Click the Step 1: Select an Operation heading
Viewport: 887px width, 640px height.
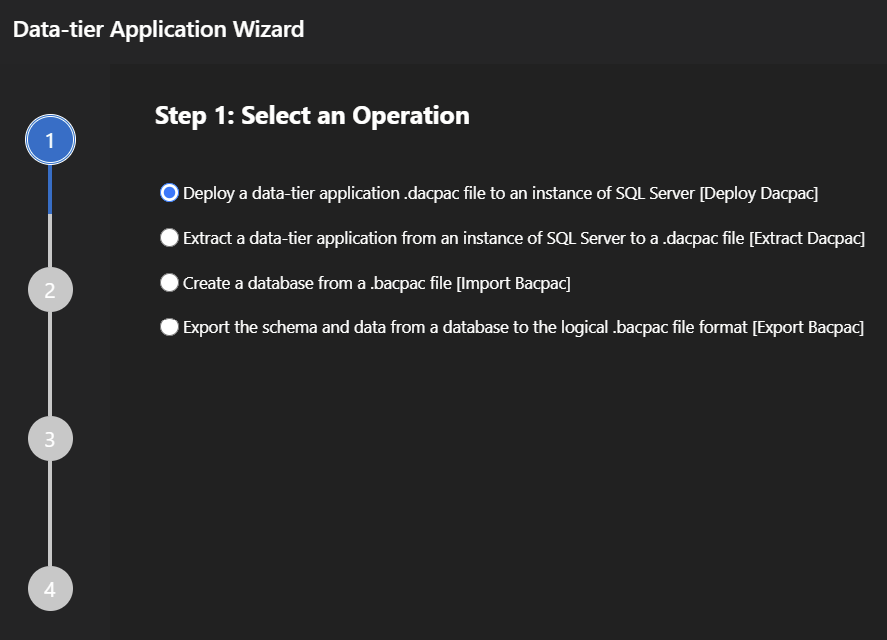pos(311,115)
